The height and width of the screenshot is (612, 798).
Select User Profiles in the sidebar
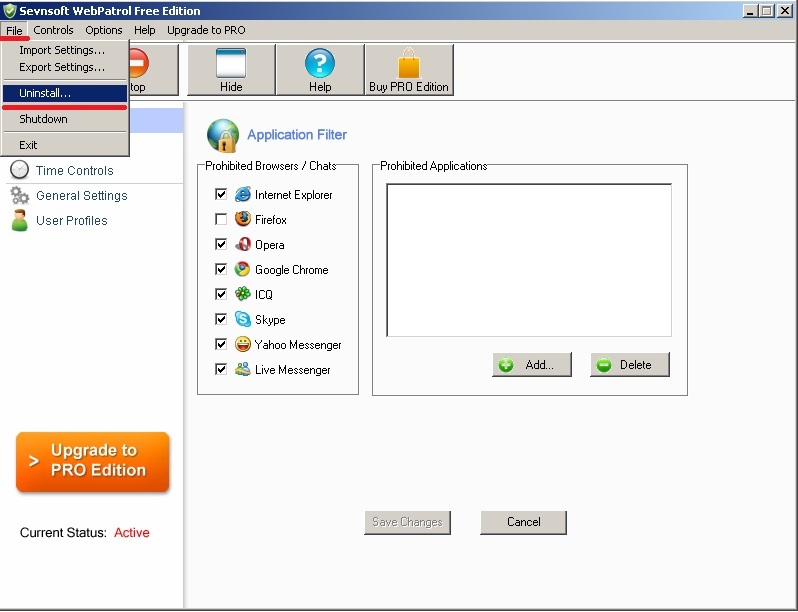71,221
